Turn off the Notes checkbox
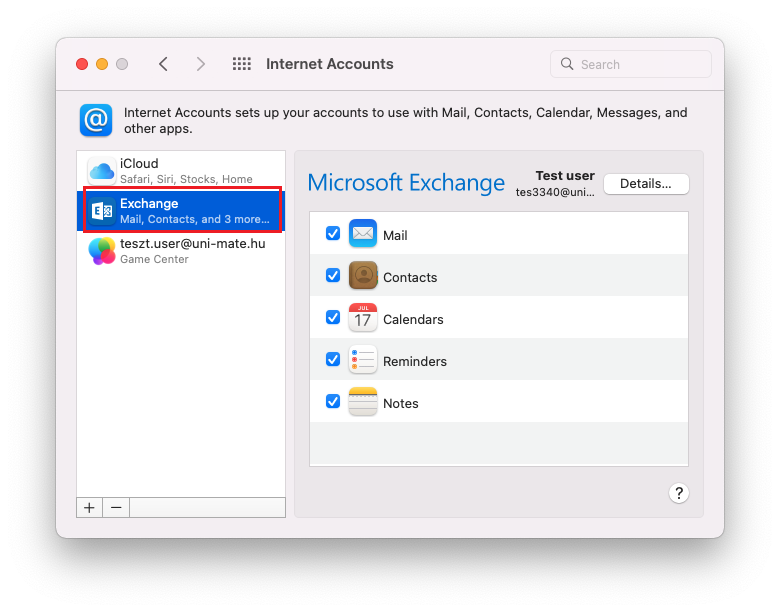The height and width of the screenshot is (612, 780). tap(333, 402)
